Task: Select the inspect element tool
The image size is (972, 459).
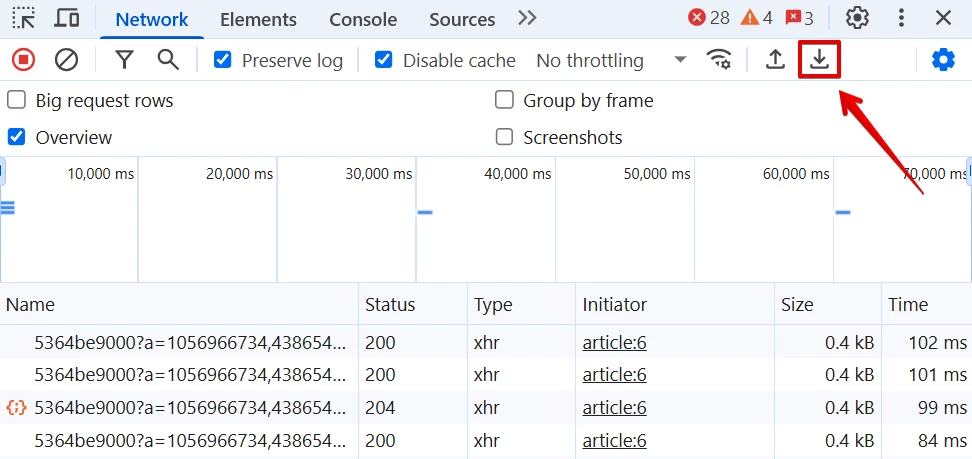Action: (x=24, y=19)
